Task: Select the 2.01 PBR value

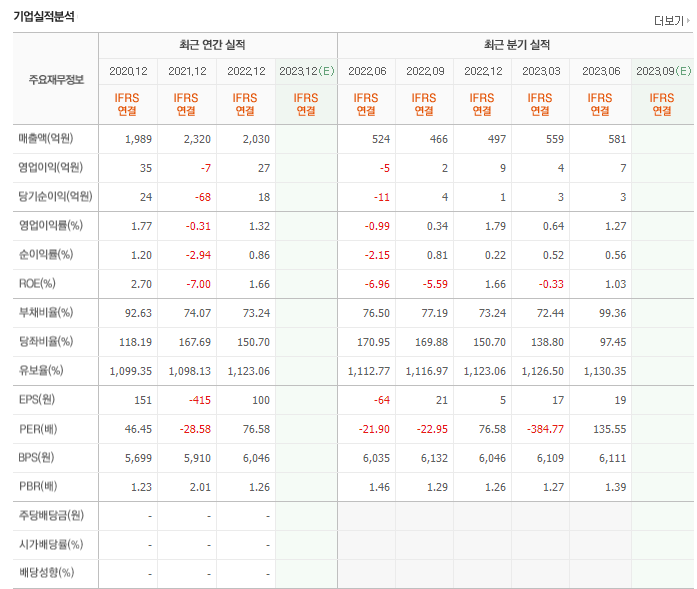Action: [200, 487]
